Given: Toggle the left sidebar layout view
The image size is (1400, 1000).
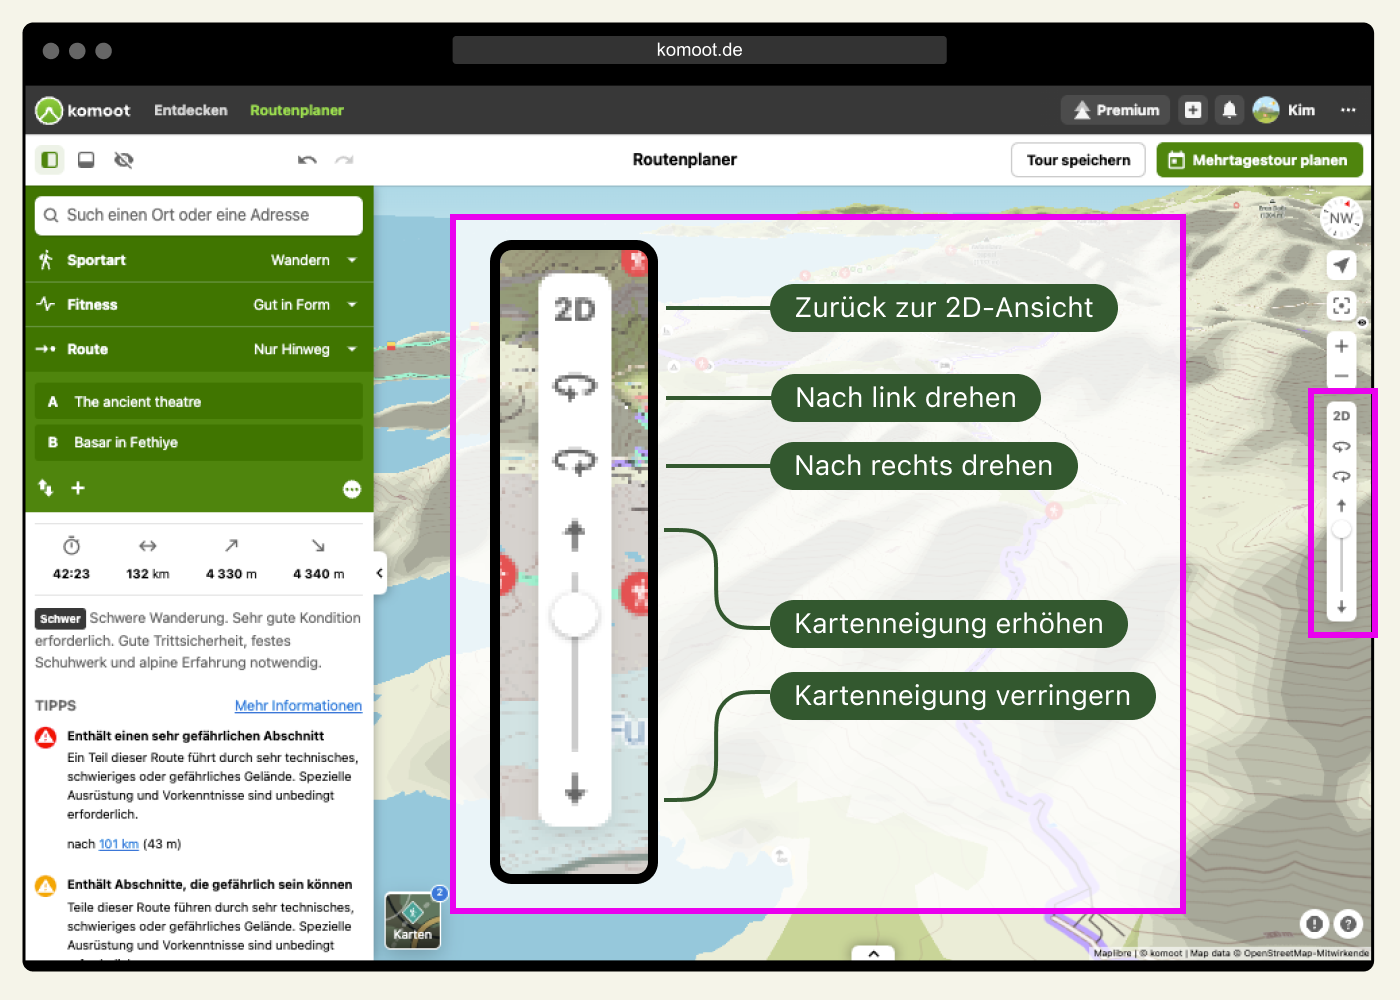Looking at the screenshot, I should pos(50,160).
